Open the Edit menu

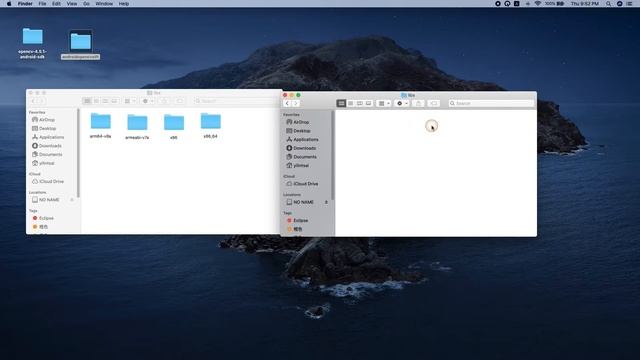click(56, 4)
